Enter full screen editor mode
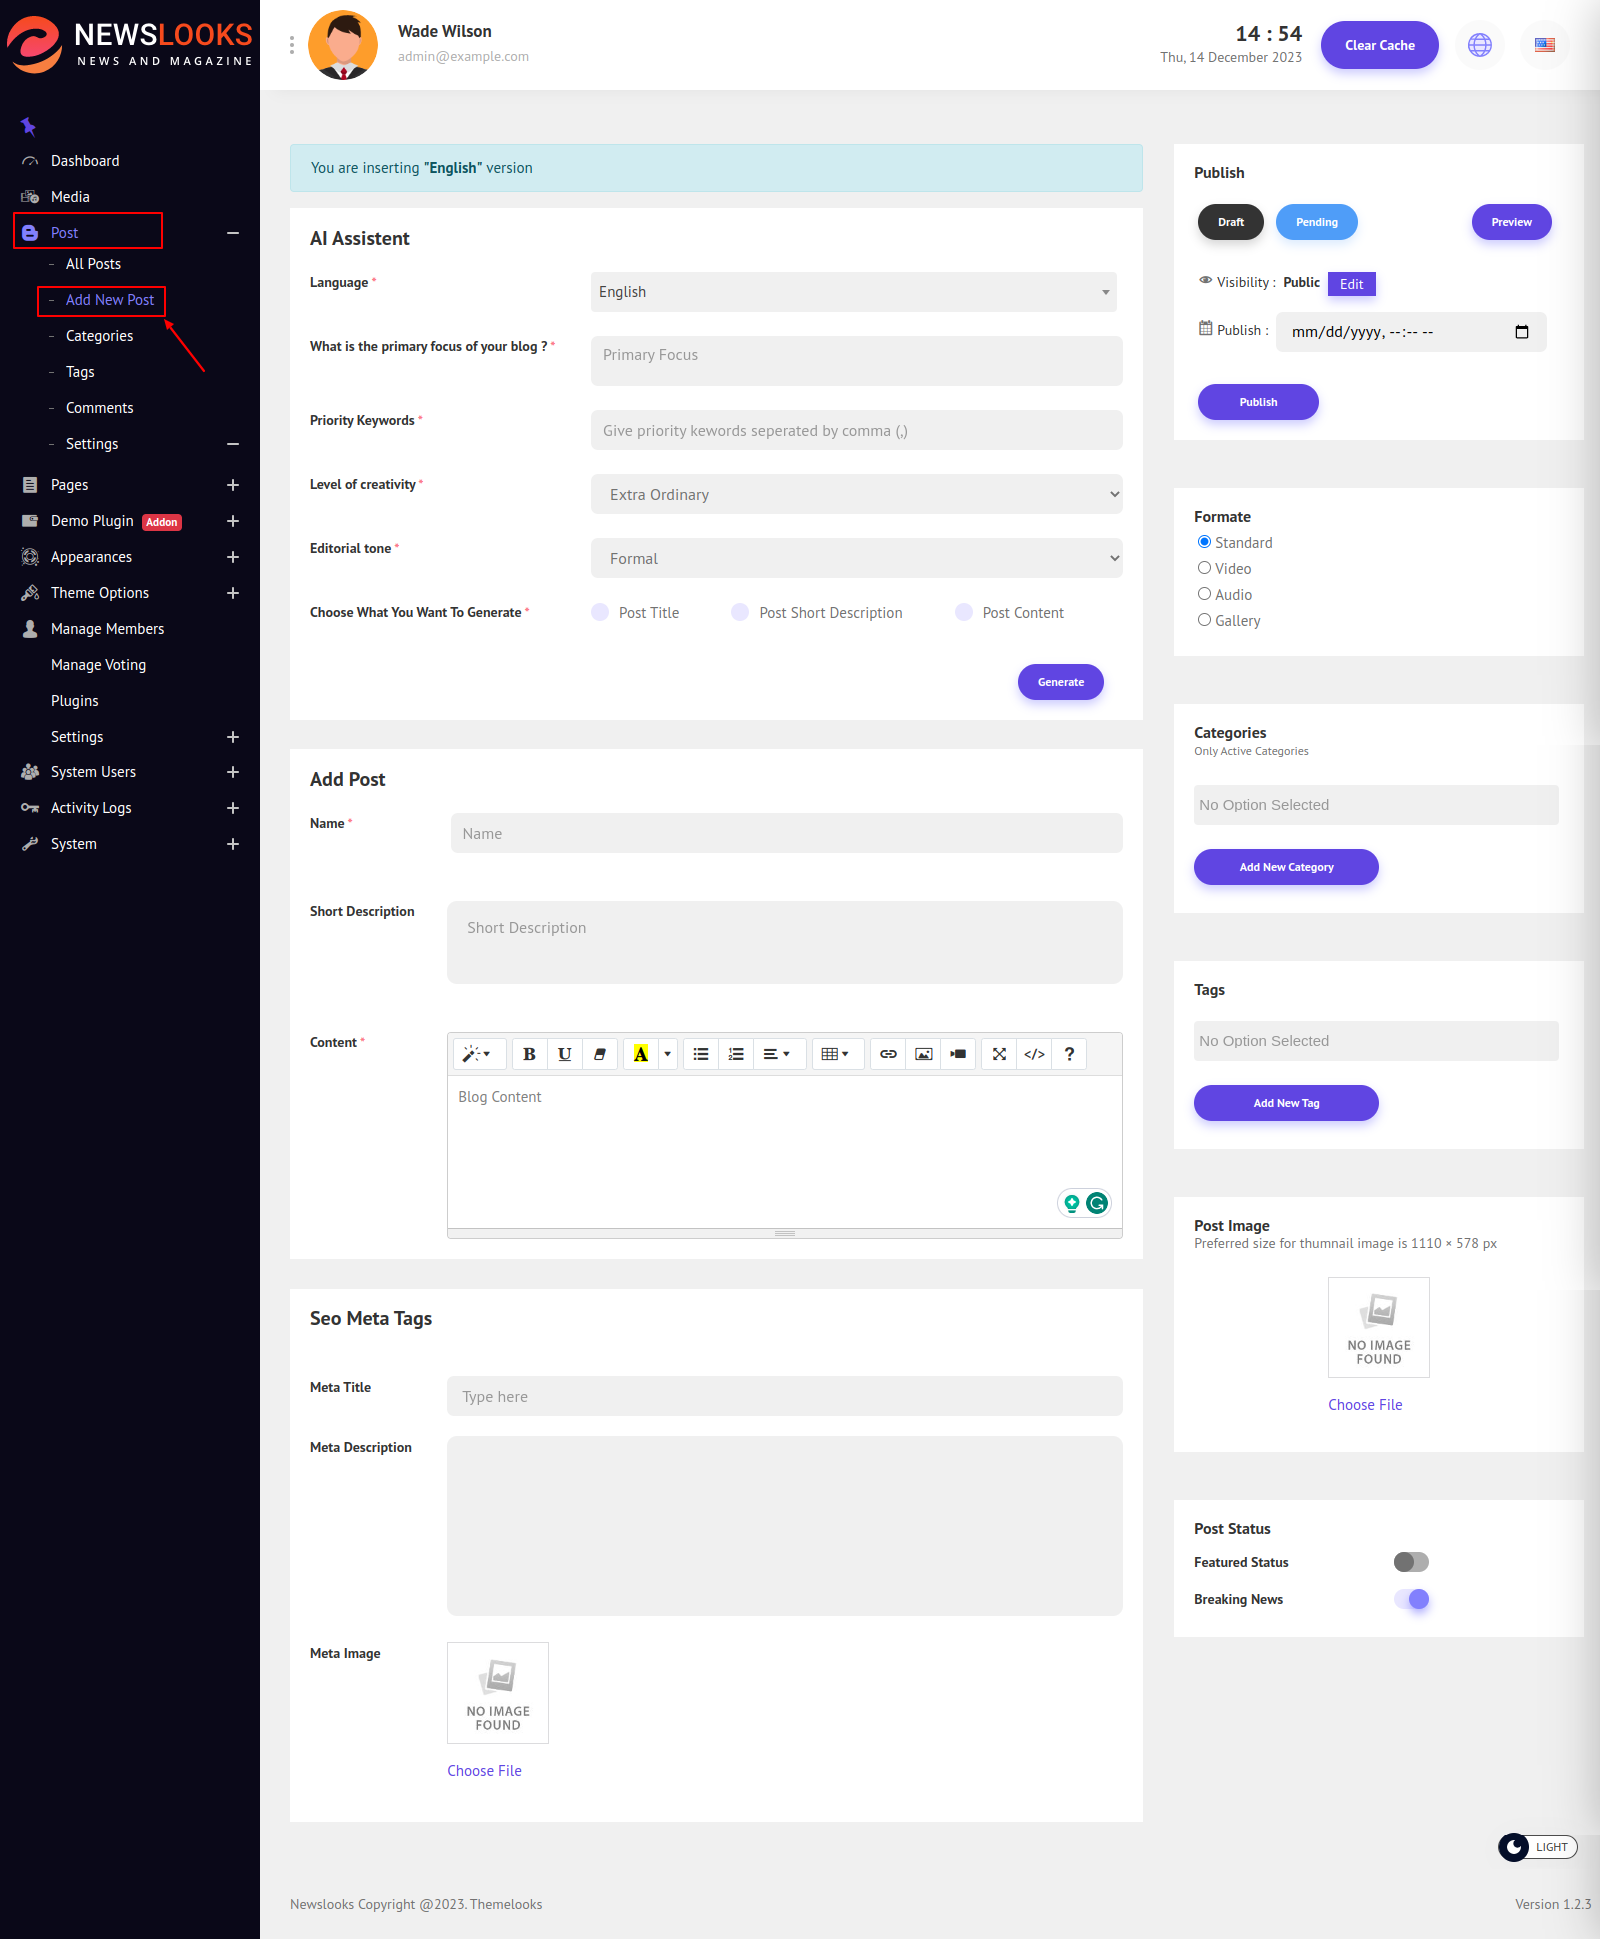Image resolution: width=1600 pixels, height=1942 pixels. 999,1054
